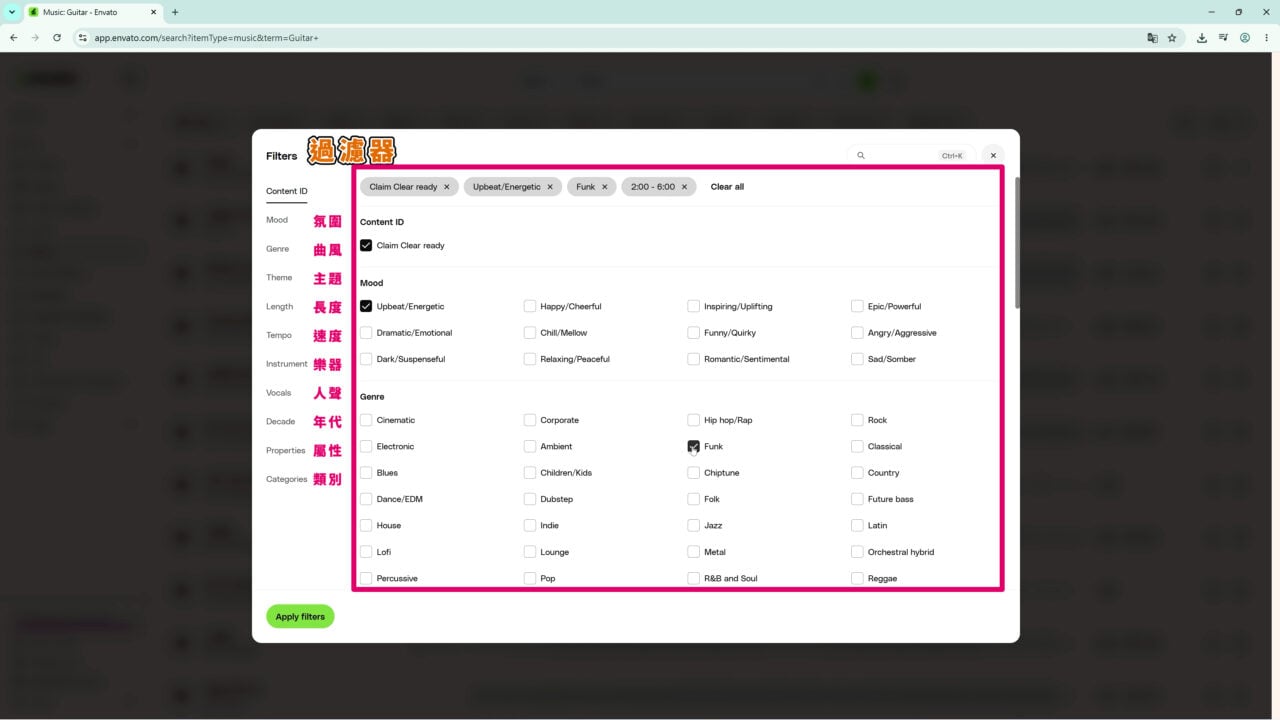Jump to Decade filter section
1280x720 pixels.
[281, 422]
